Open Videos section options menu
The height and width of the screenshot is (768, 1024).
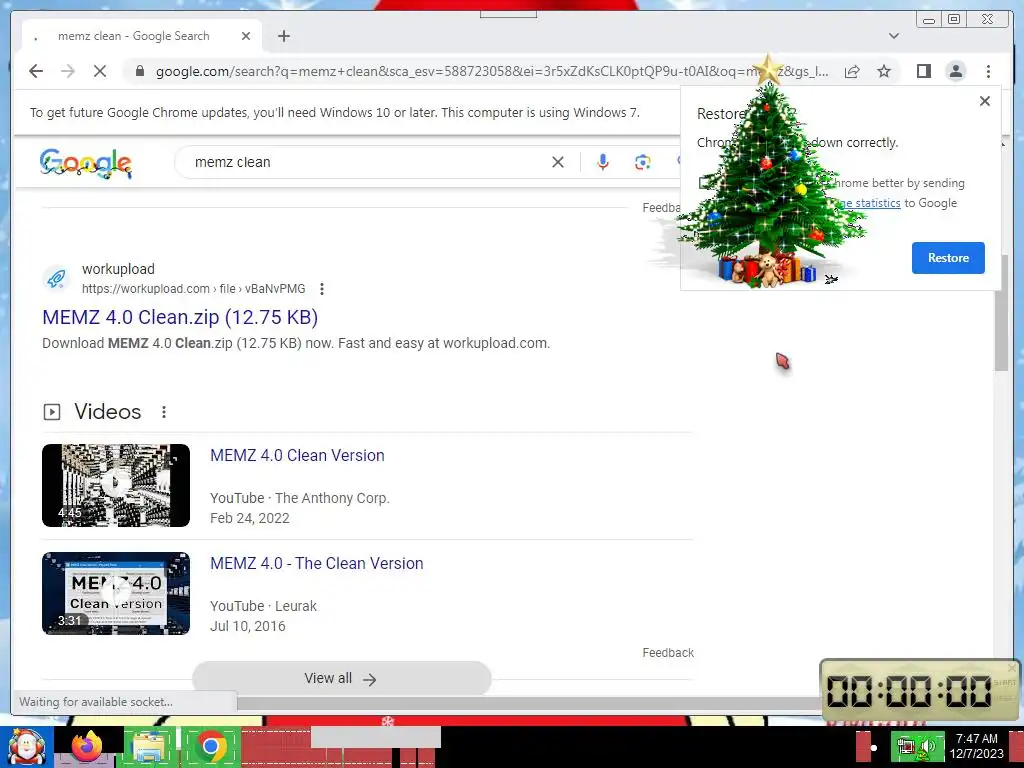tap(164, 412)
